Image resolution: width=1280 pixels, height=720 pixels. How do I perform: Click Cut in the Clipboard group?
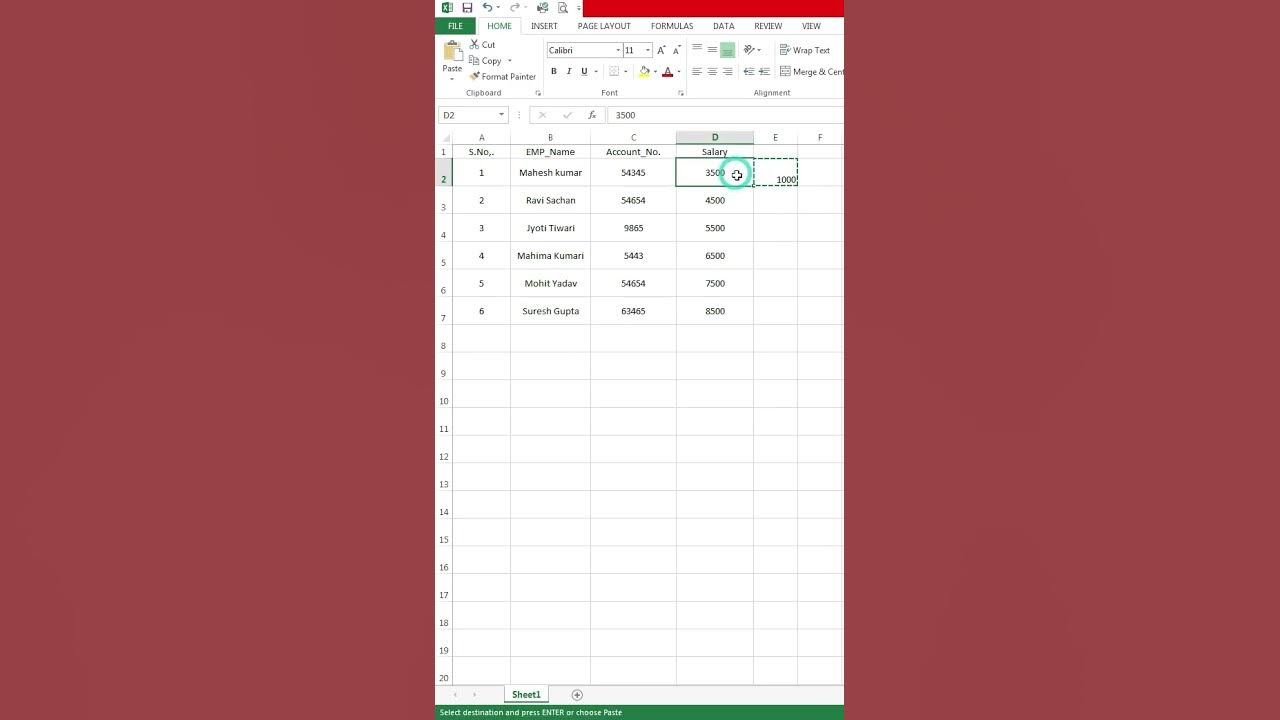(482, 45)
